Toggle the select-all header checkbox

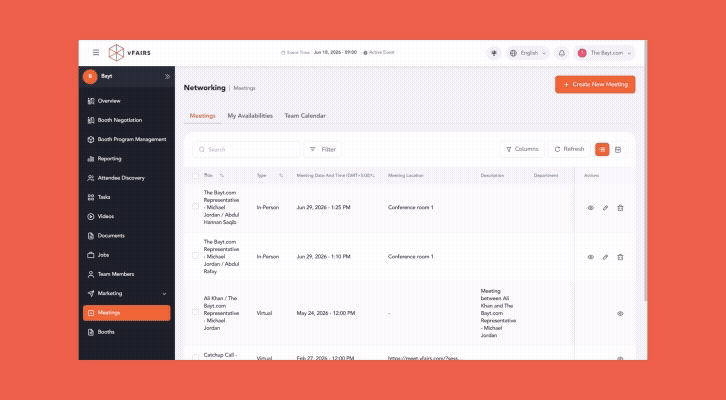tap(195, 176)
